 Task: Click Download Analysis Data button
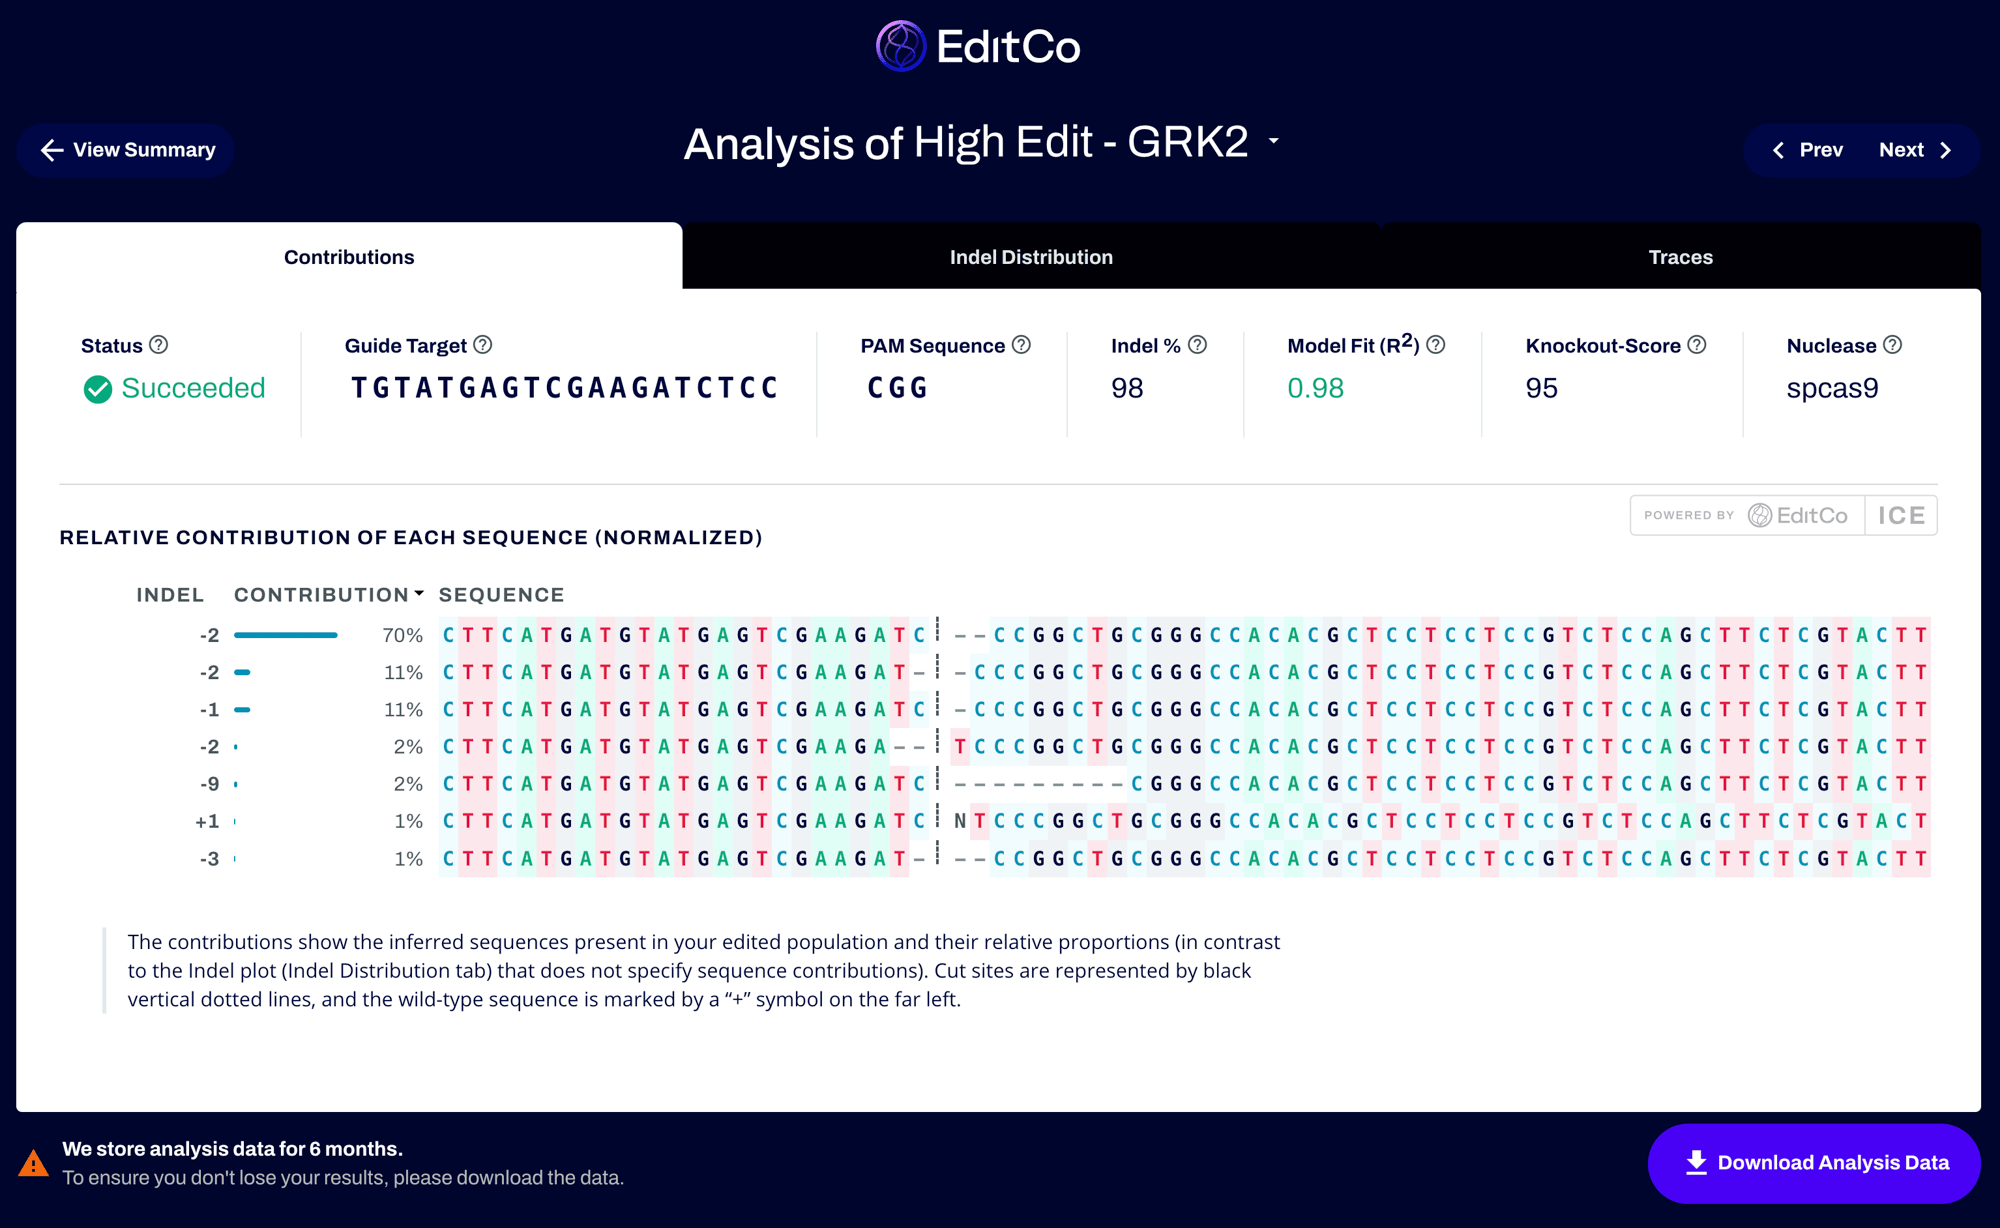click(x=1814, y=1163)
